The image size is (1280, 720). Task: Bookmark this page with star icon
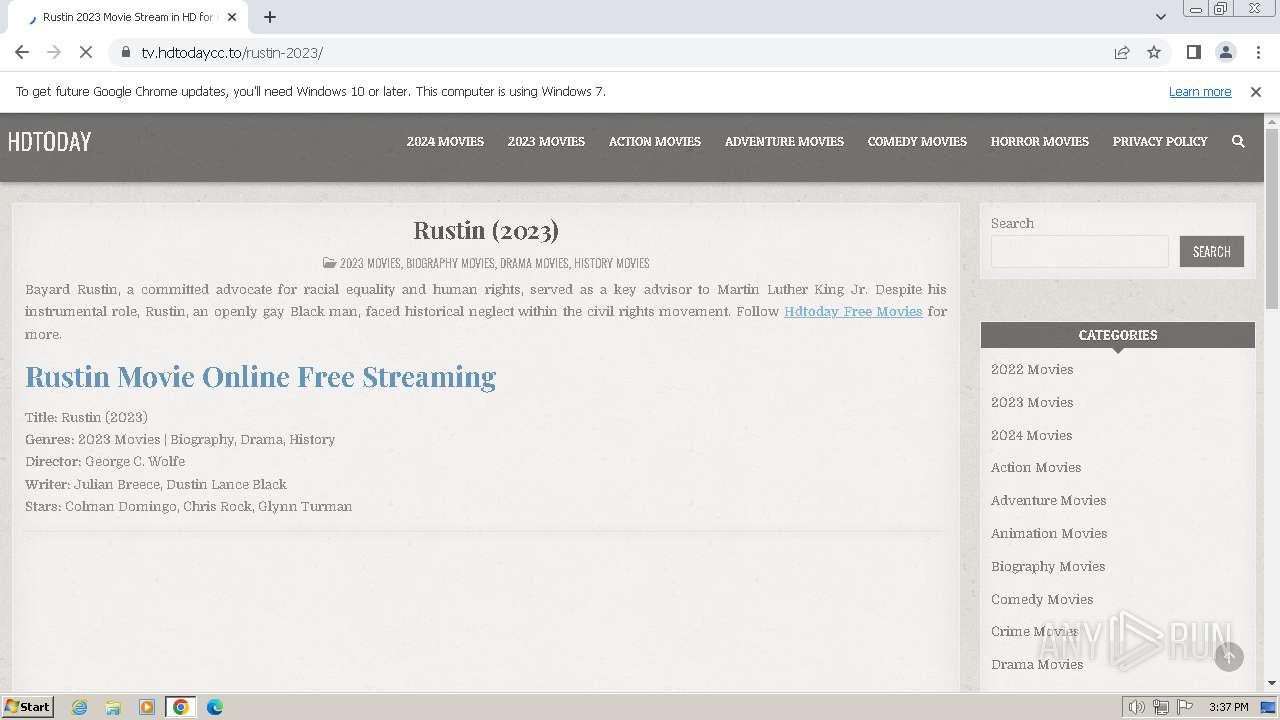(1154, 52)
